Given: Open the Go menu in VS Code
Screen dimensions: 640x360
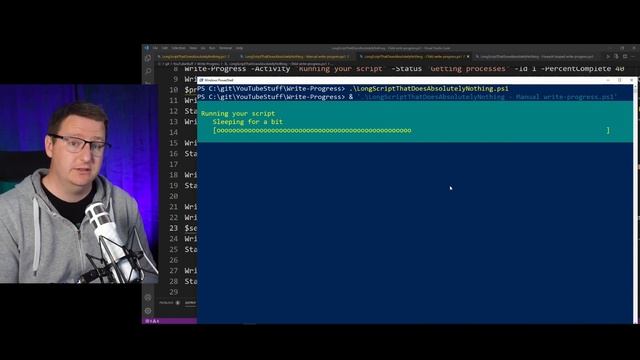Looking at the screenshot, I should coord(203,48).
